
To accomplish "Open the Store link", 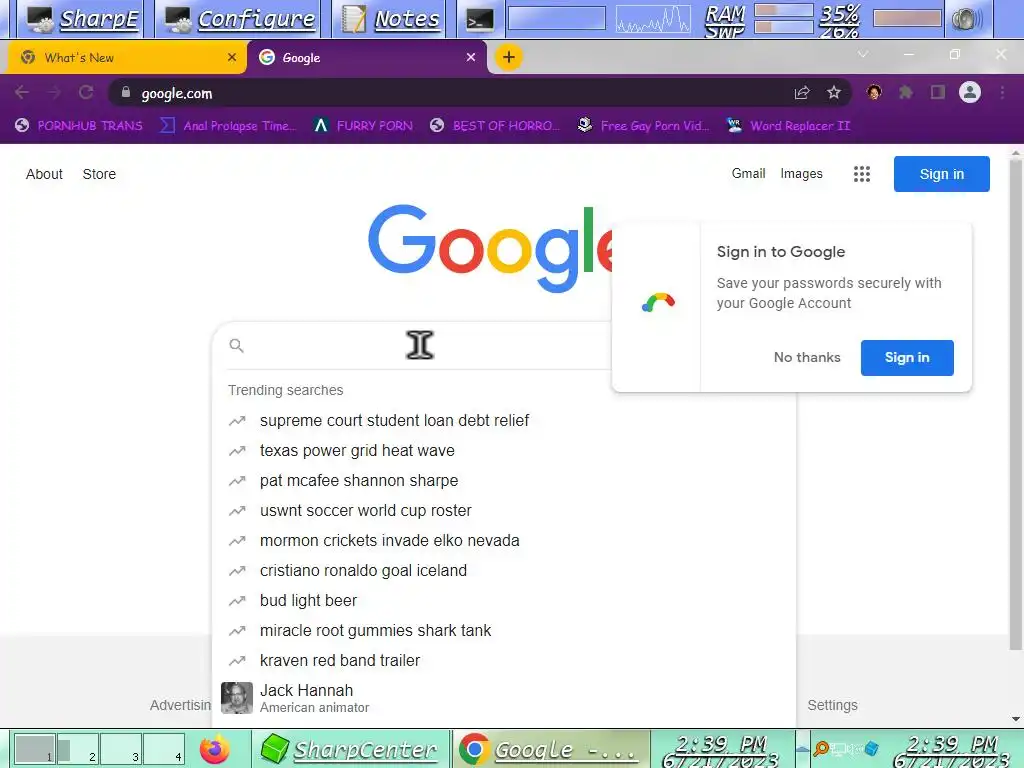I will pyautogui.click(x=99, y=174).
